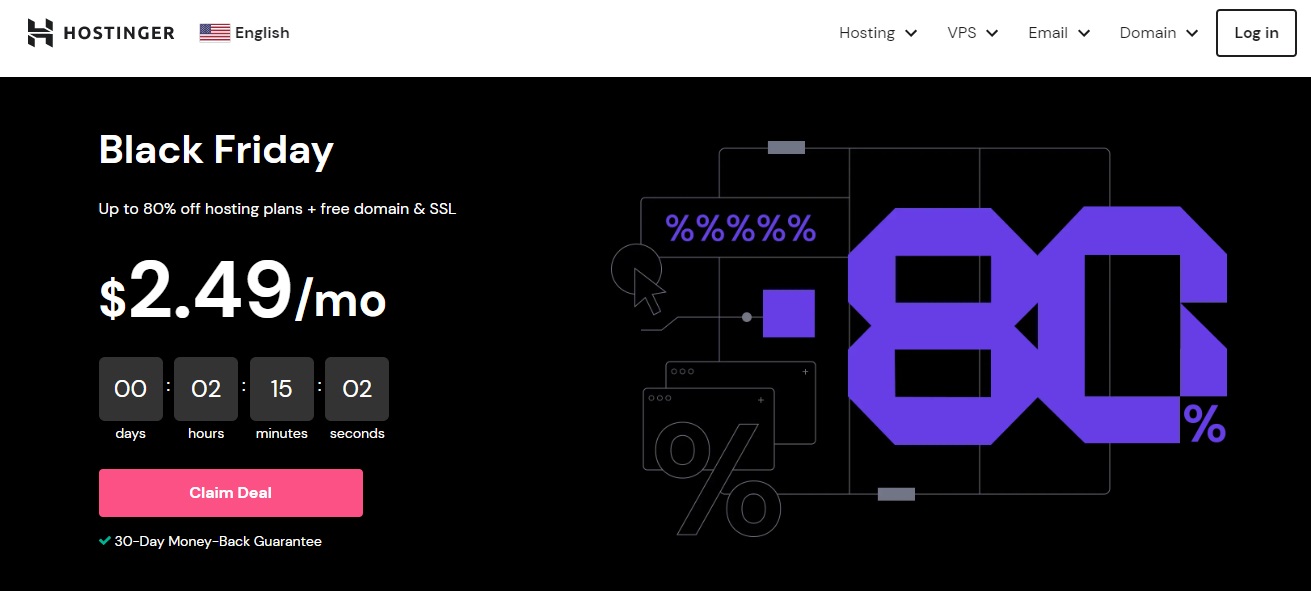Expand the VPS dropdown chevron

tap(992, 33)
